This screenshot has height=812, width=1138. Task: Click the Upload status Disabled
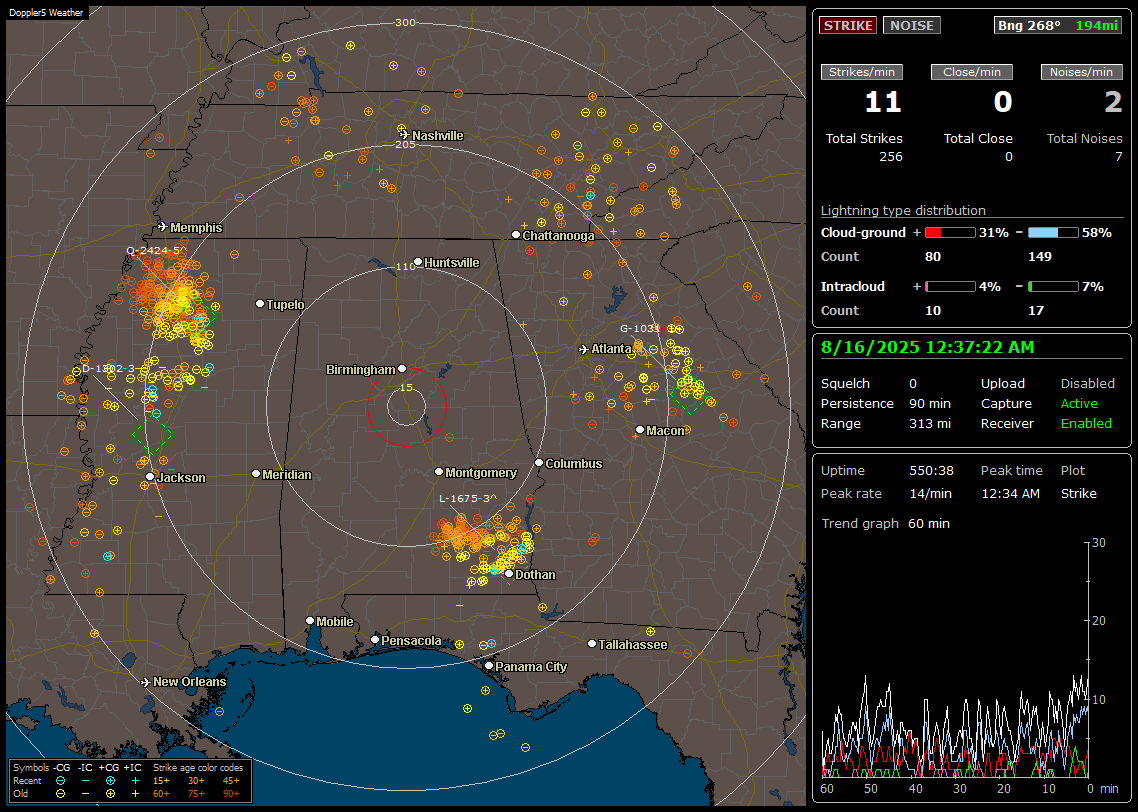click(x=1087, y=383)
